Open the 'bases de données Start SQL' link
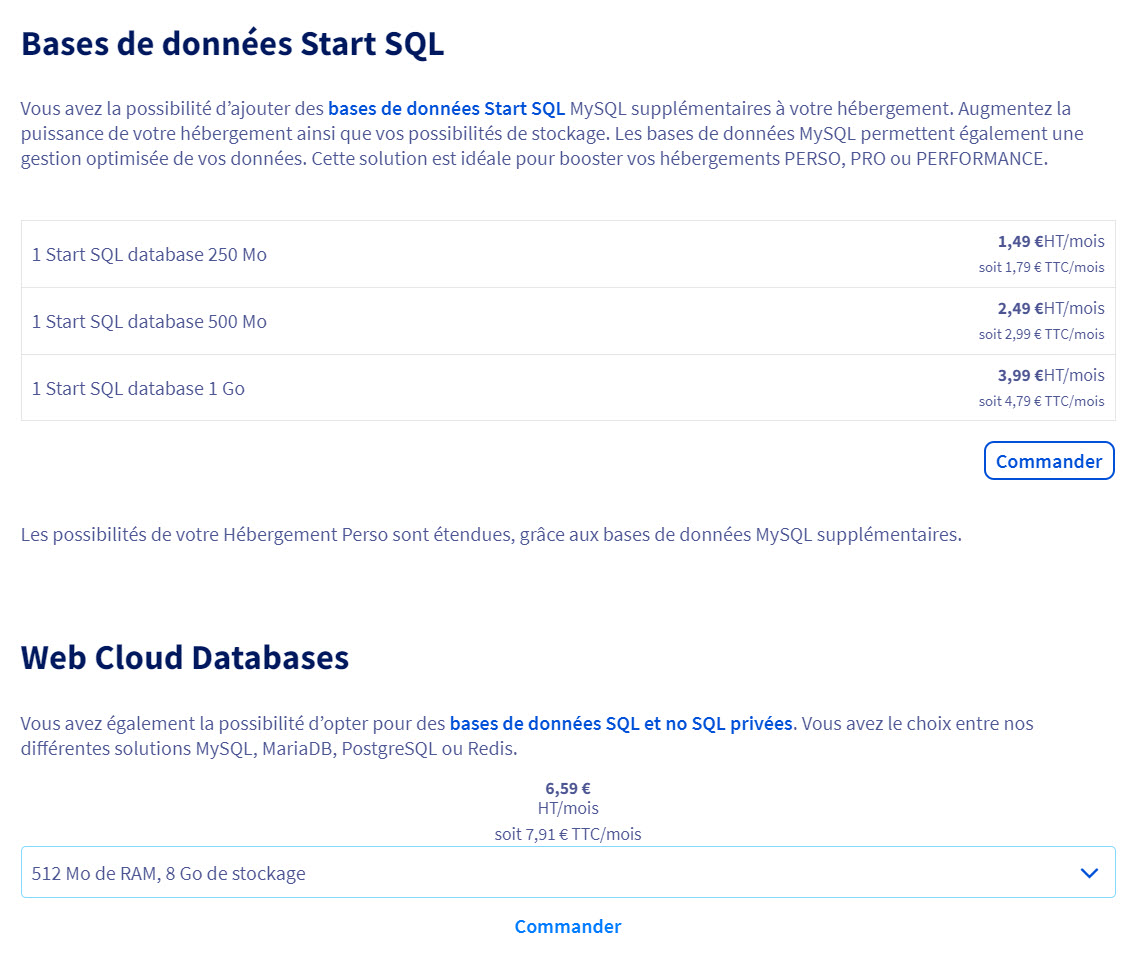Screen dimensions: 1148x962 tap(447, 108)
